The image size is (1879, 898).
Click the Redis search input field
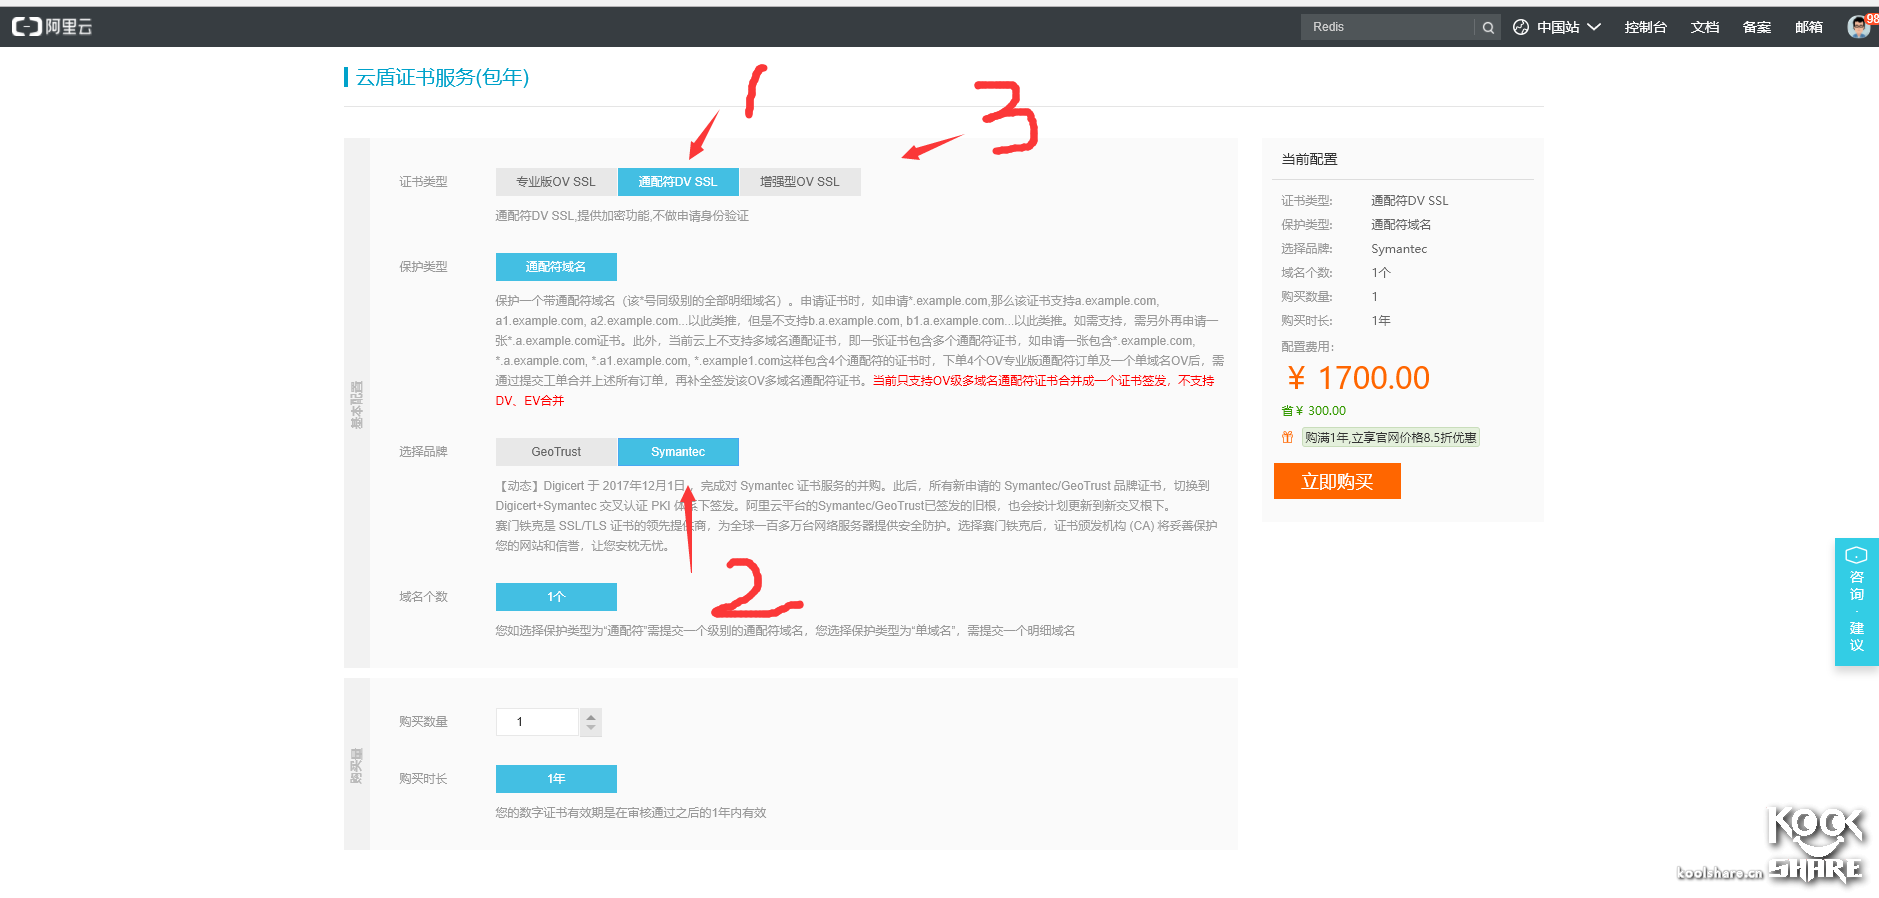click(1387, 27)
